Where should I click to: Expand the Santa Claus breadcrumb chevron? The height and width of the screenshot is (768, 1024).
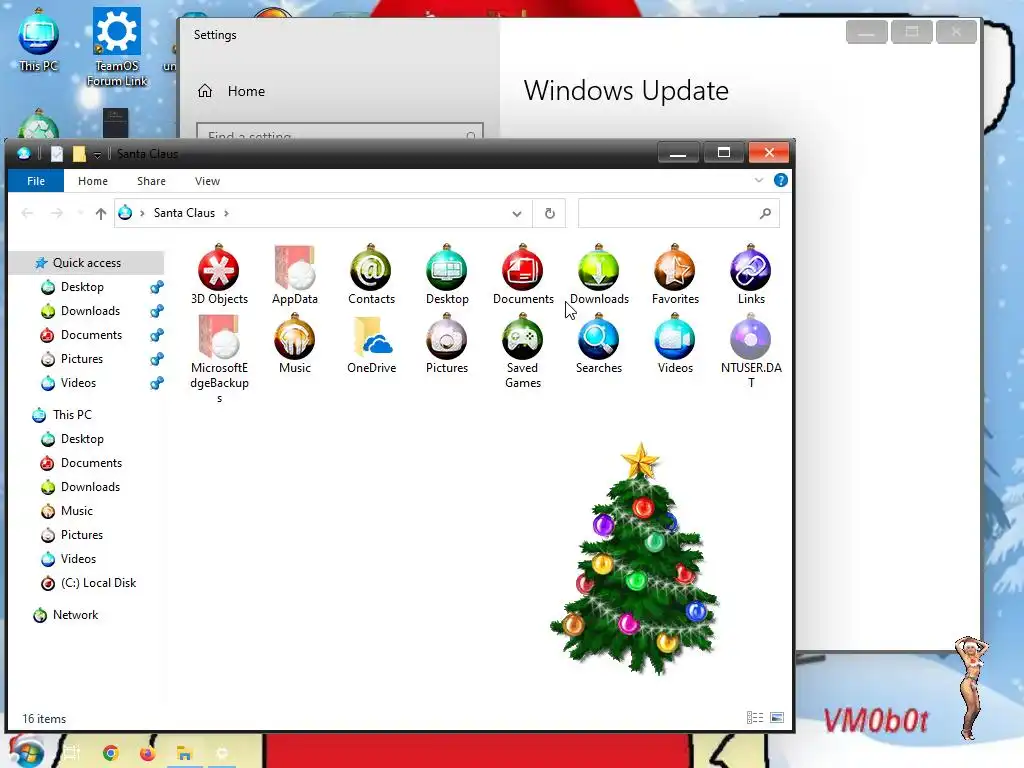(226, 213)
